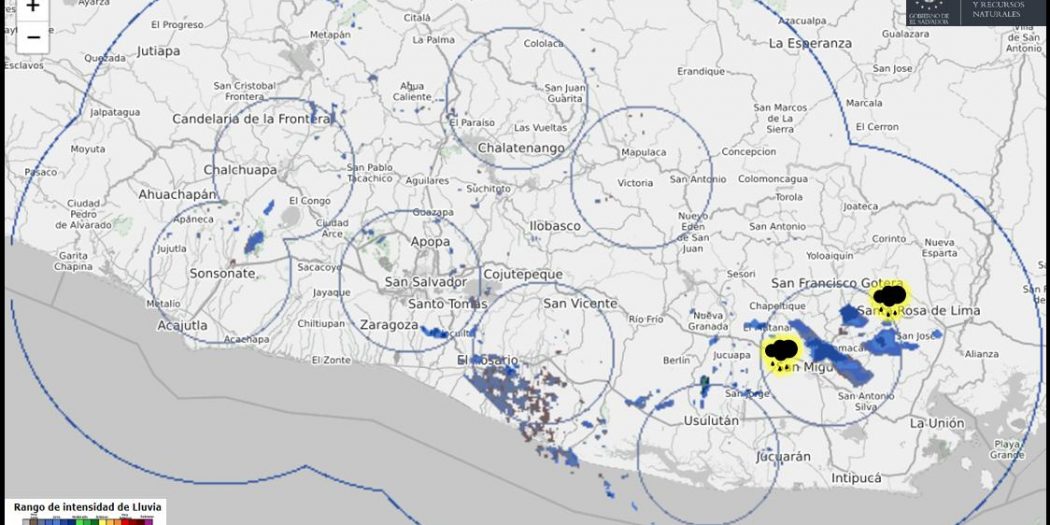The height and width of the screenshot is (525, 1050).
Task: Click the Cojutepeque label on the map
Action: tap(522, 274)
